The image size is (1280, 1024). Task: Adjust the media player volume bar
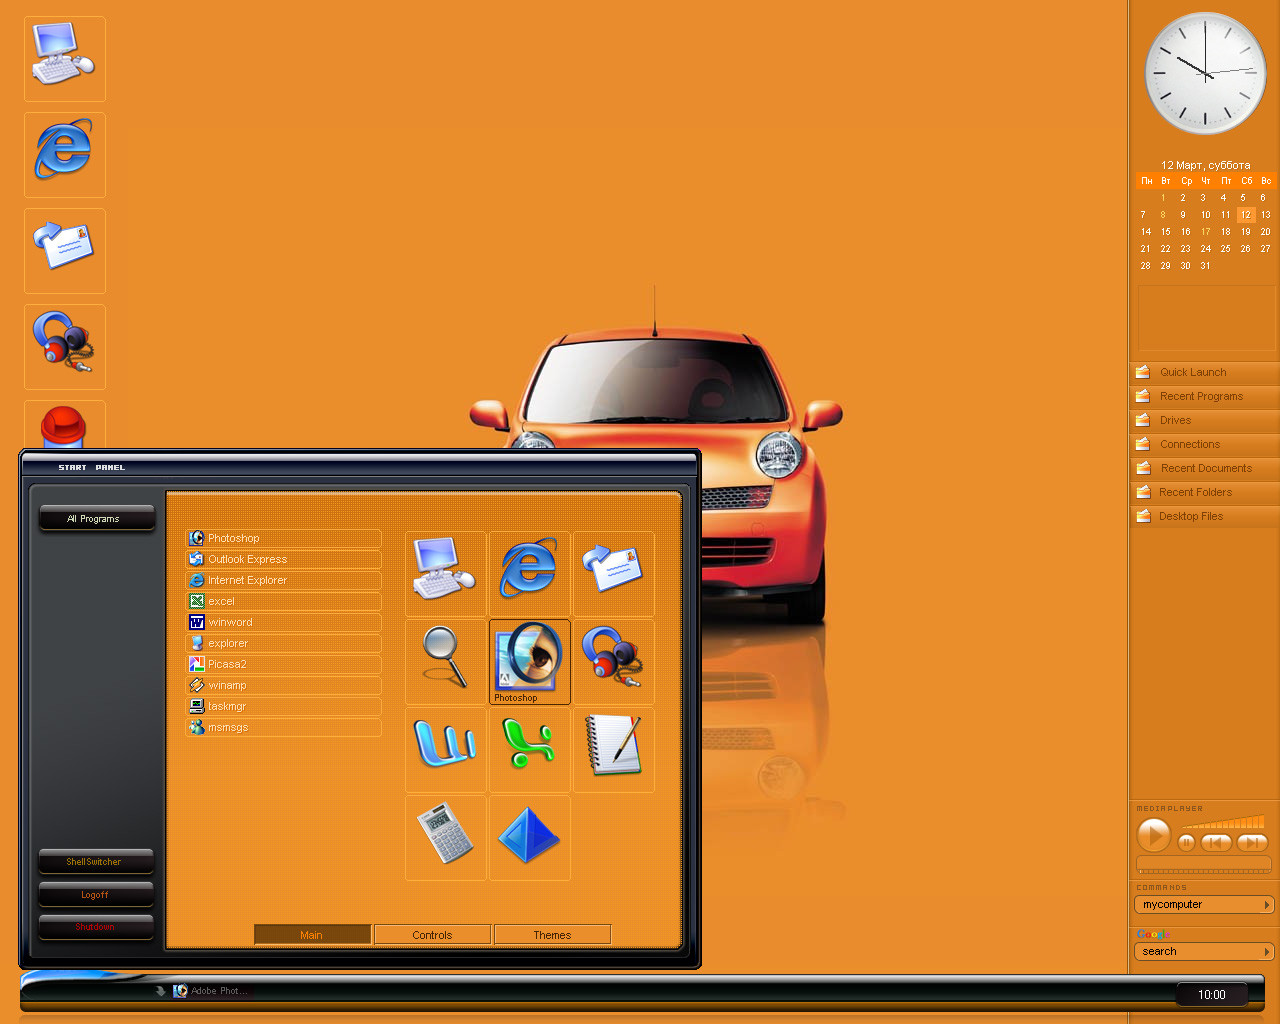(x=1222, y=823)
